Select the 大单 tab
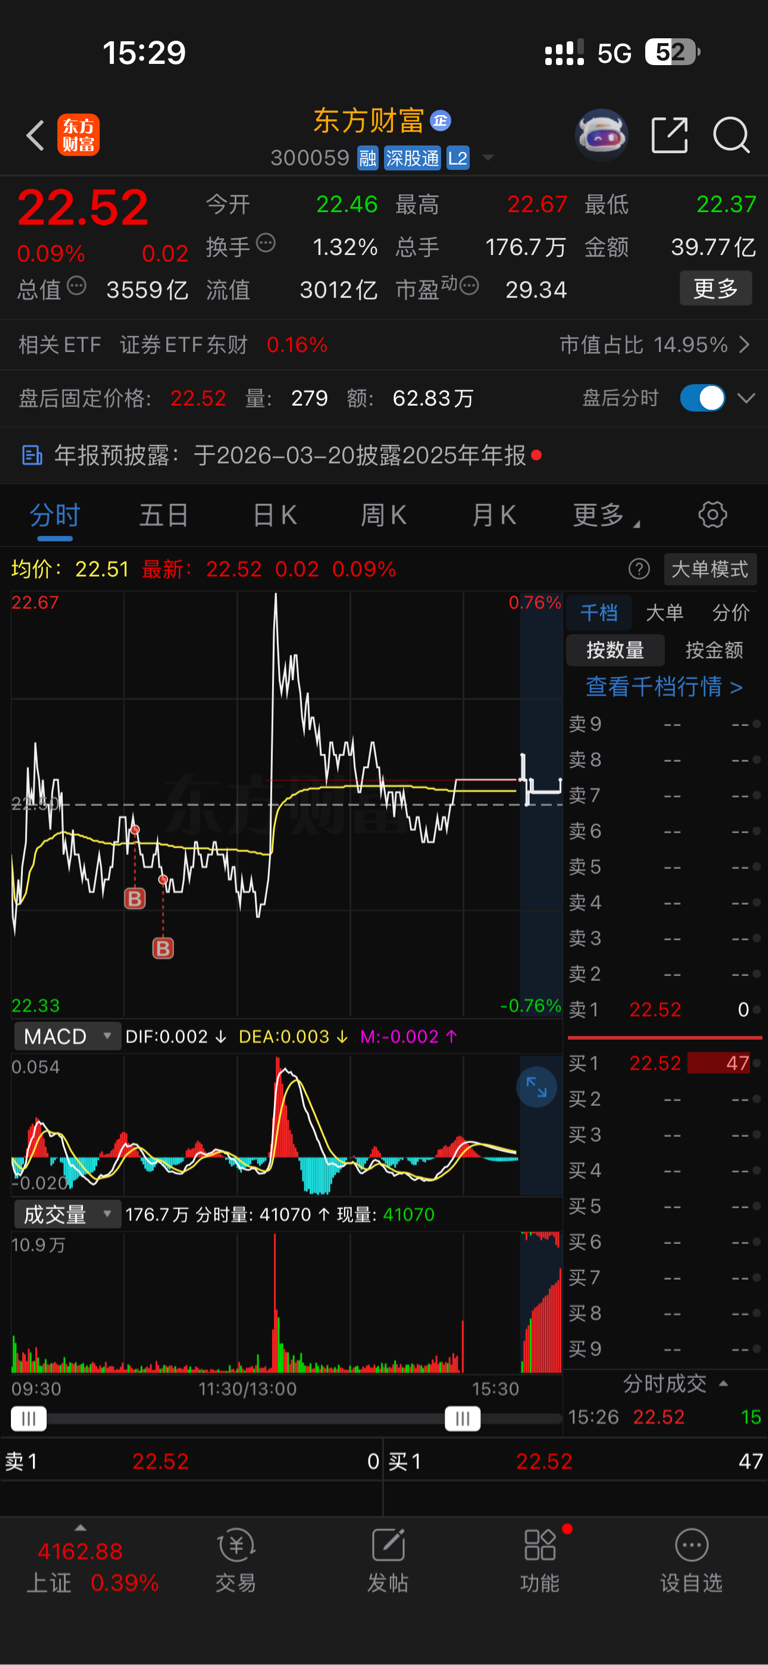The width and height of the screenshot is (768, 1665). (664, 613)
